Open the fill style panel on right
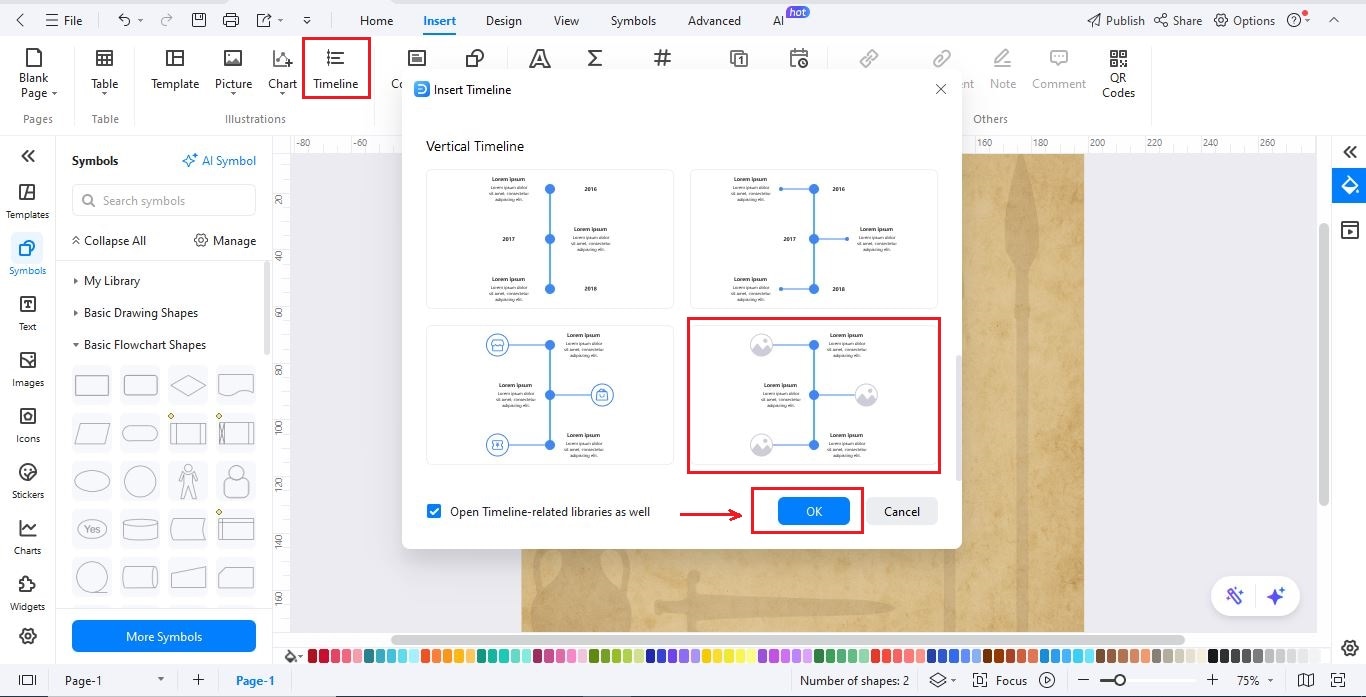 [x=1350, y=185]
